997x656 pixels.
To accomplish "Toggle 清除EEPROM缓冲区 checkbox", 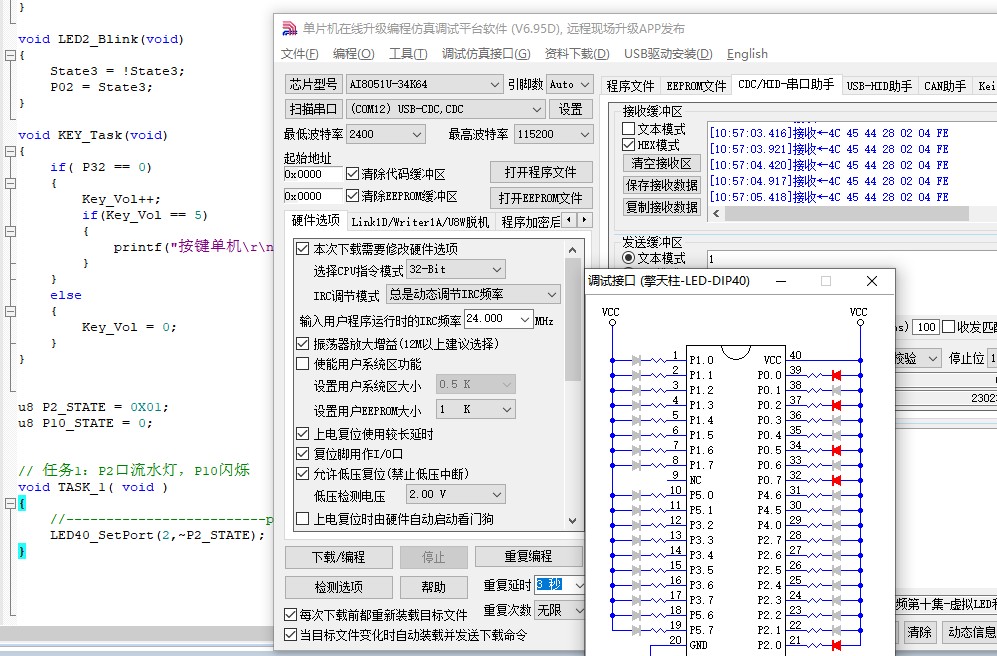I will click(352, 196).
